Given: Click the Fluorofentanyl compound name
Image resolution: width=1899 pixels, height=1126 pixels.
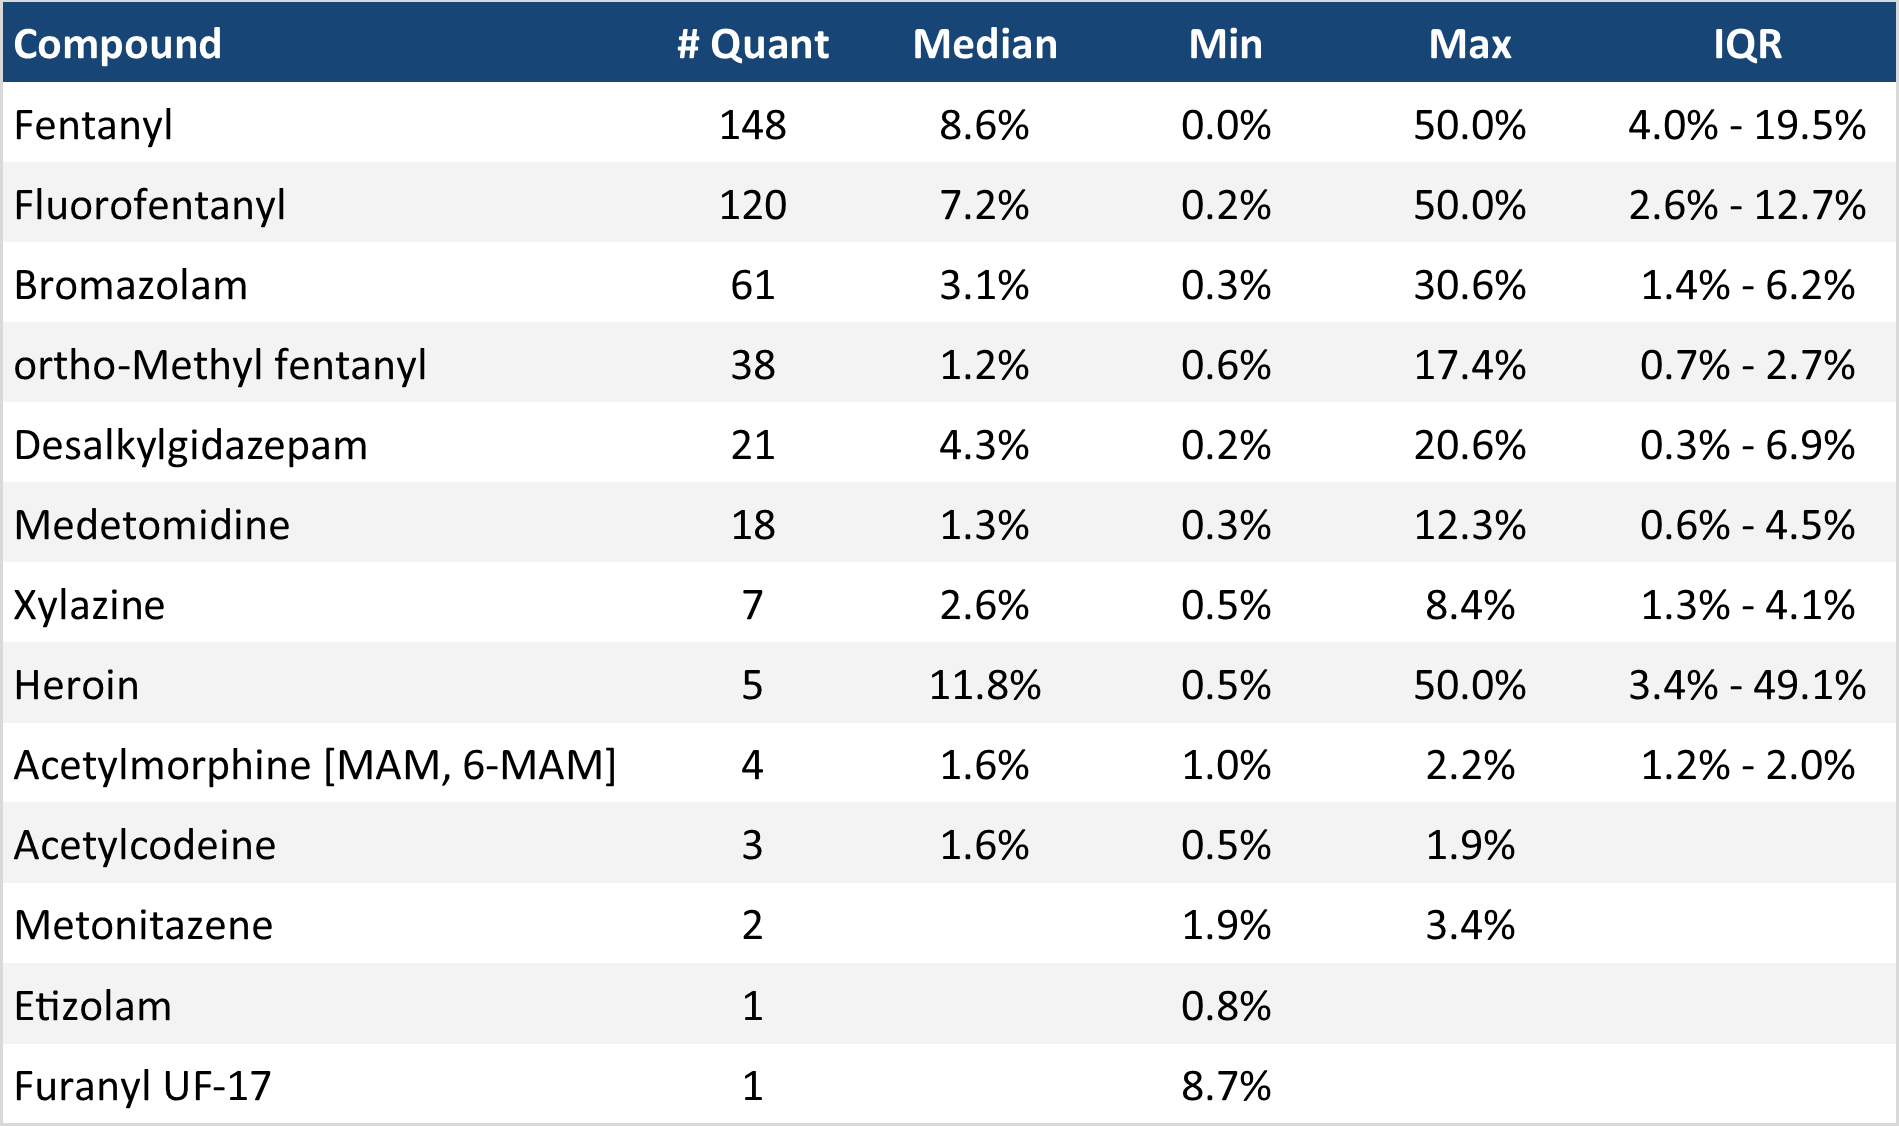Looking at the screenshot, I should coord(149,205).
